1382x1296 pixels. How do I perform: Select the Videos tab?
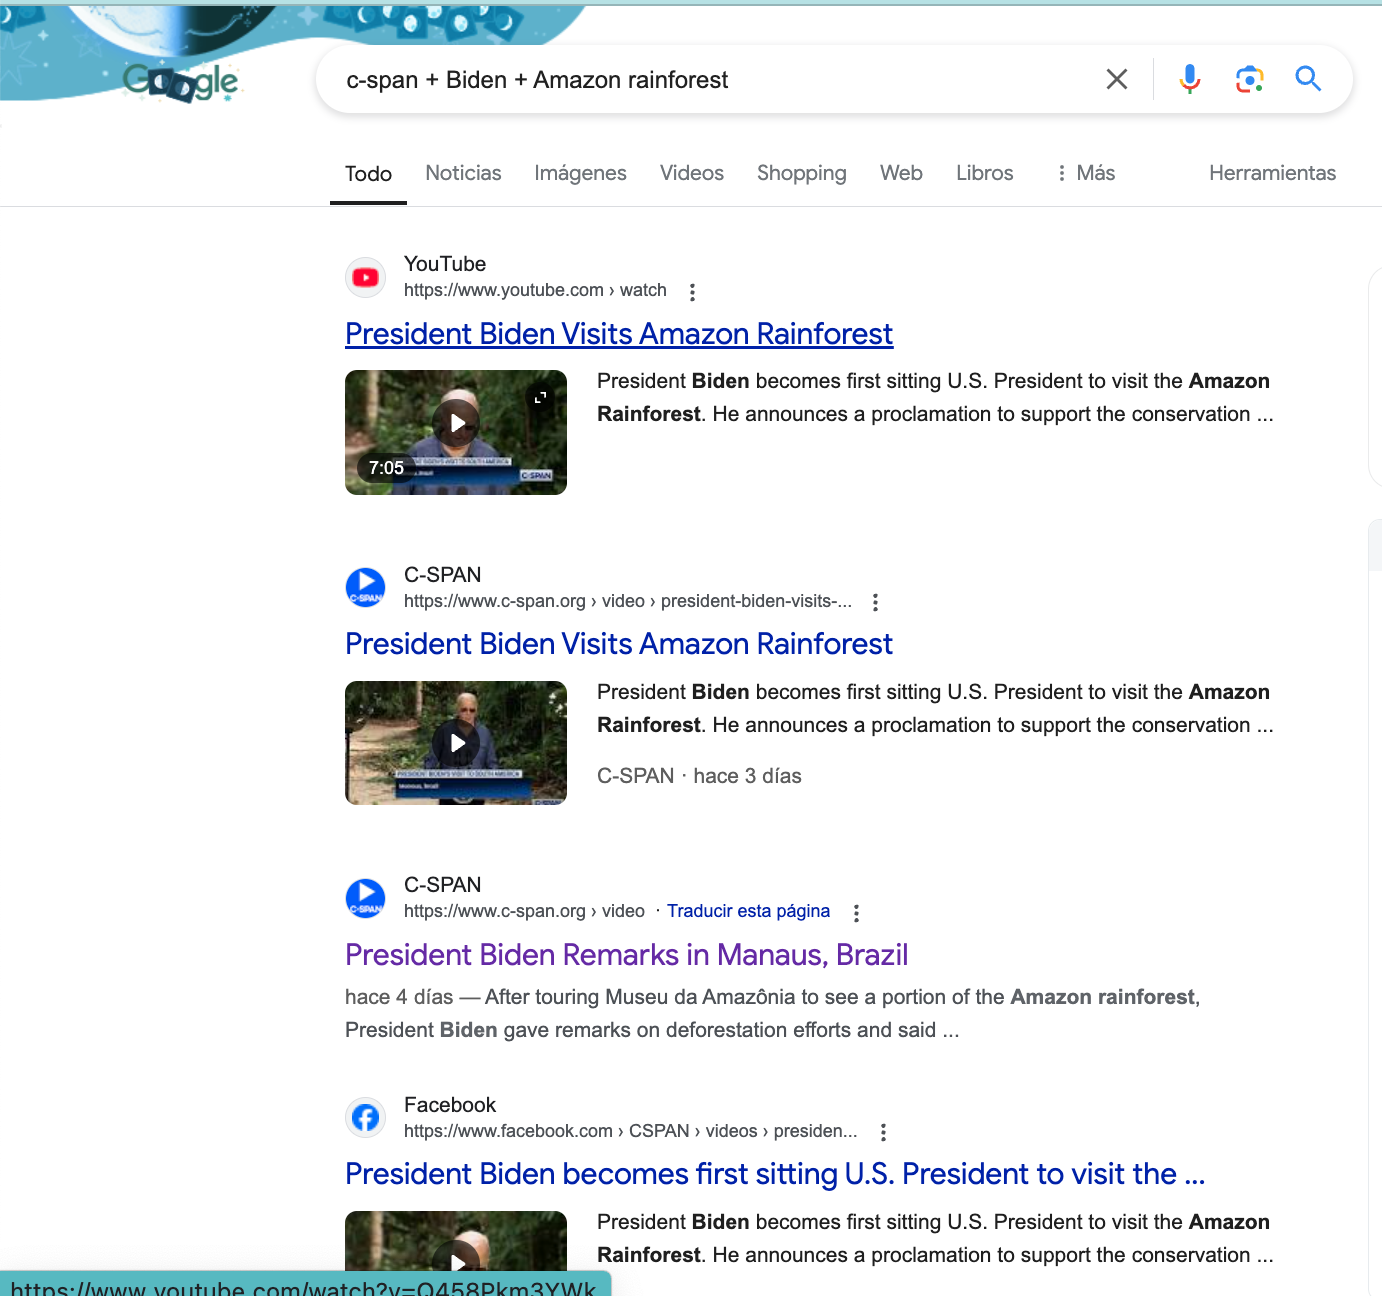click(691, 173)
